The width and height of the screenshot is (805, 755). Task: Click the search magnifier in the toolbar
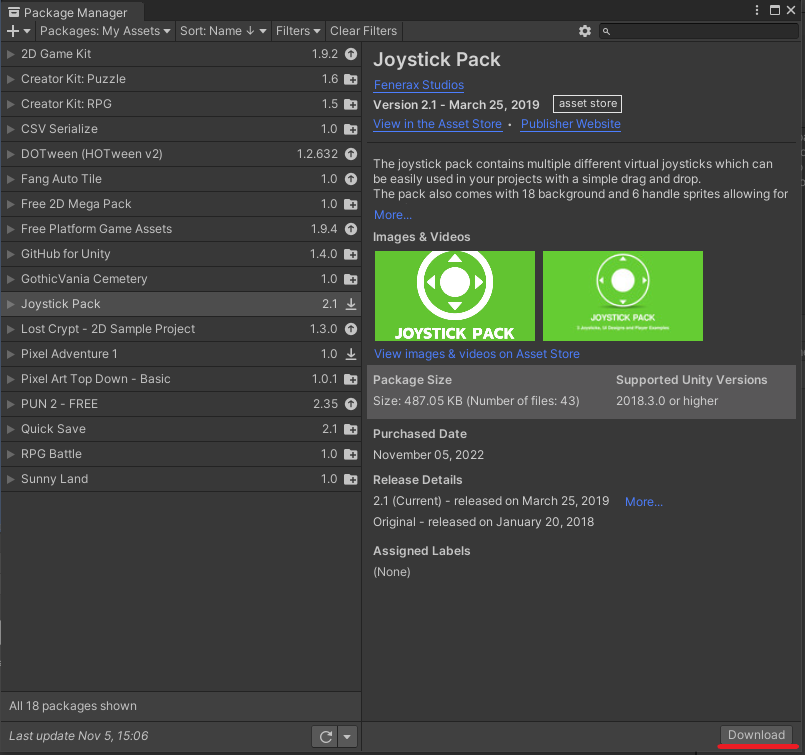tap(606, 31)
